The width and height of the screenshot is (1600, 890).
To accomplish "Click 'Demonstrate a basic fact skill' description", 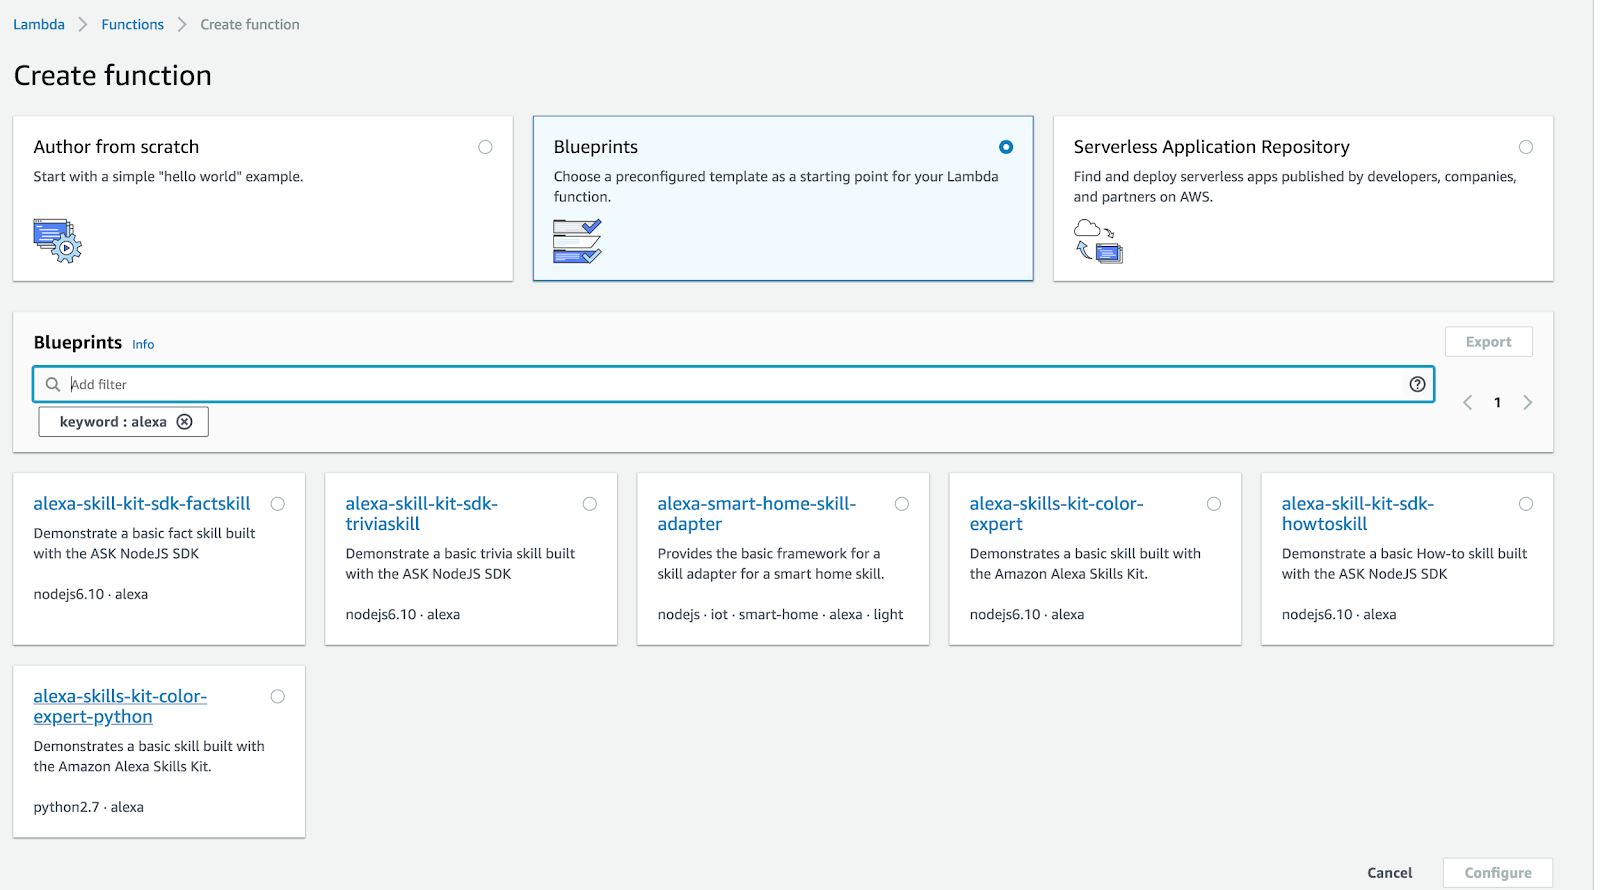I will coord(144,543).
